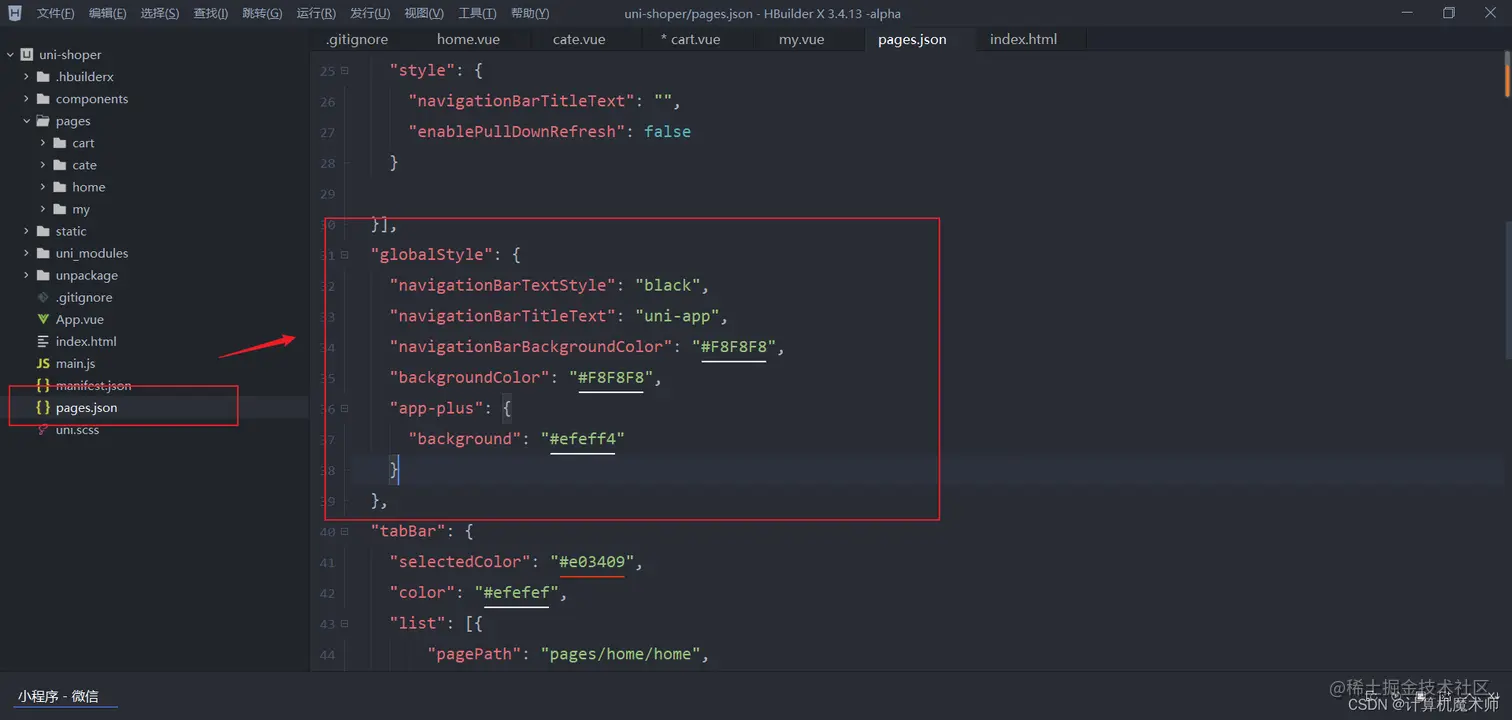Click the #efeff4 background color value
Viewport: 1512px width, 720px height.
[583, 439]
